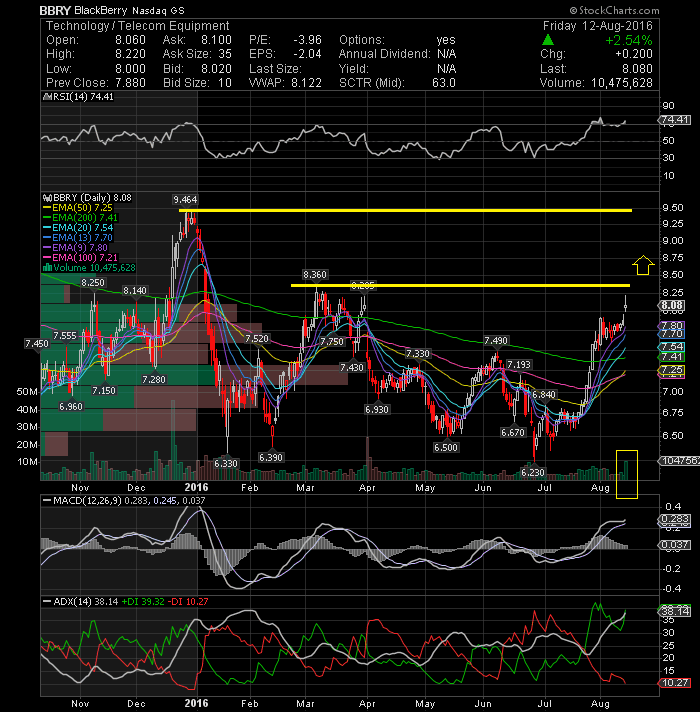Click the +DI 39.32 green label
This screenshot has width=700, height=712.
pyautogui.click(x=143, y=601)
